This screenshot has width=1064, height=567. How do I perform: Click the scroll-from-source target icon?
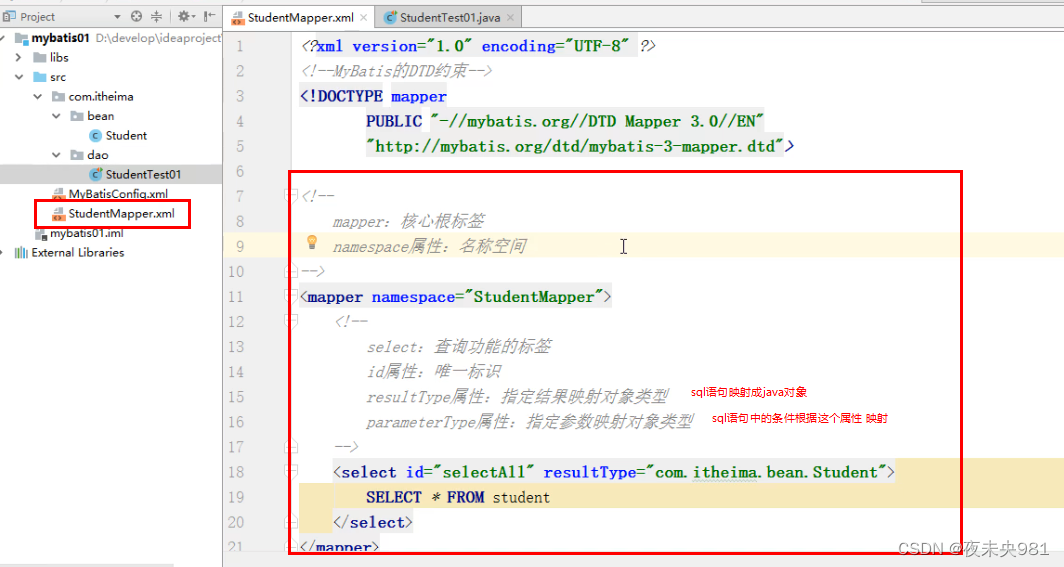[x=136, y=16]
